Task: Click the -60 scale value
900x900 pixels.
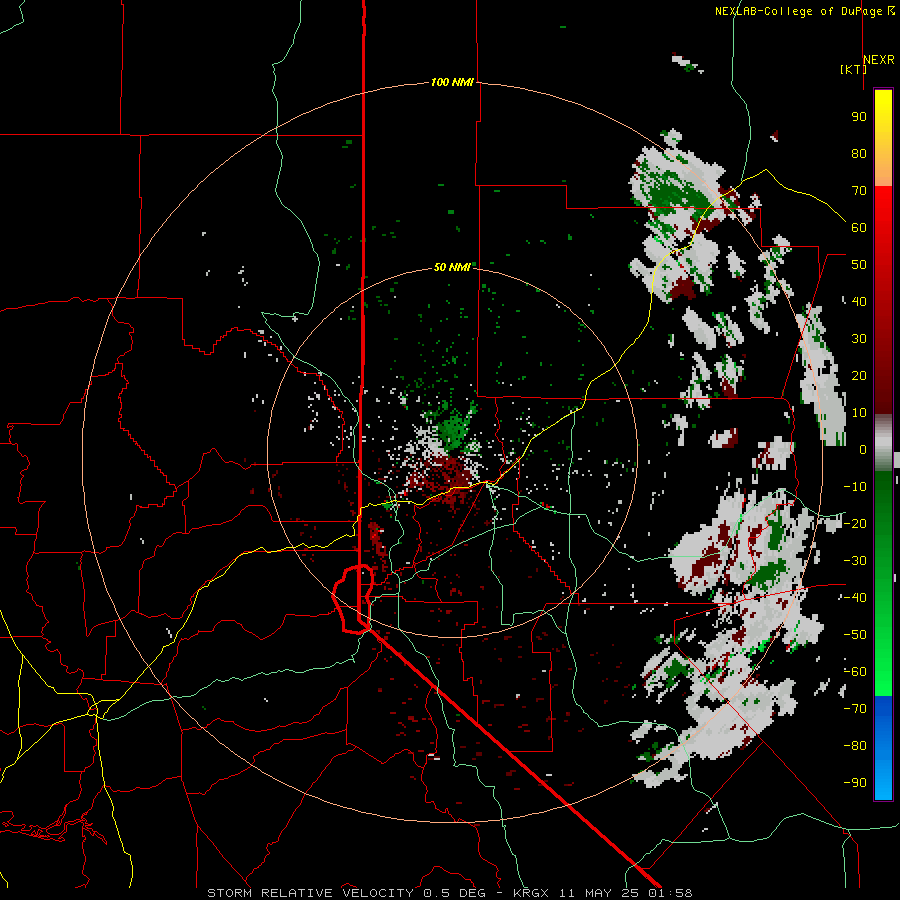Action: point(855,672)
